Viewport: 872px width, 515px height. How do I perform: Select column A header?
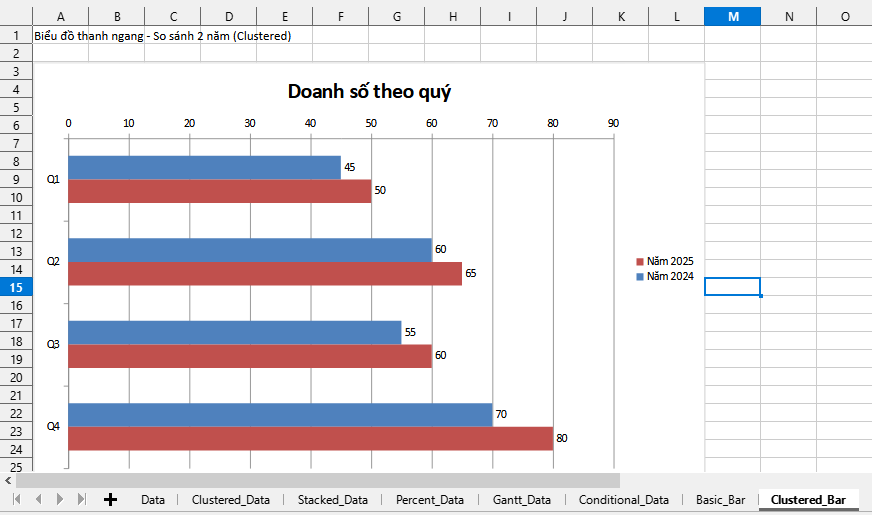tap(61, 17)
